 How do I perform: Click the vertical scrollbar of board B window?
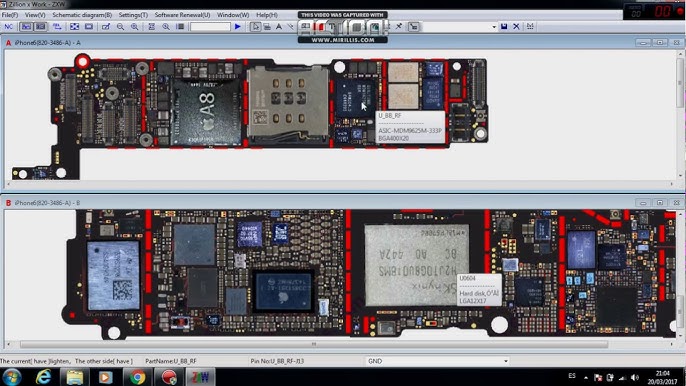681,312
